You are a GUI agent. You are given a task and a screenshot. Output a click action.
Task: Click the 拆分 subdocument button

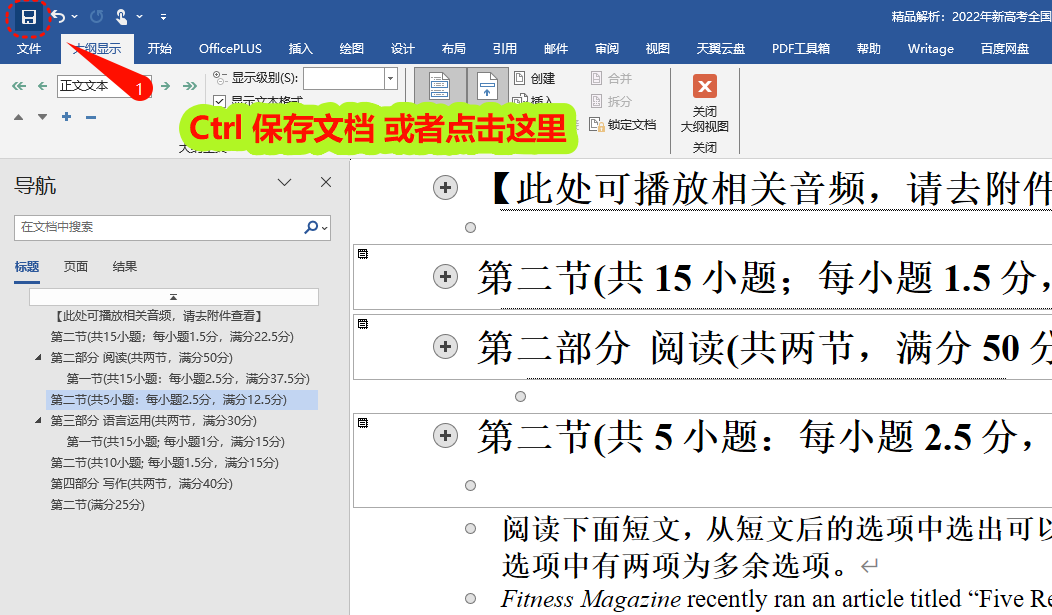pyautogui.click(x=611, y=101)
